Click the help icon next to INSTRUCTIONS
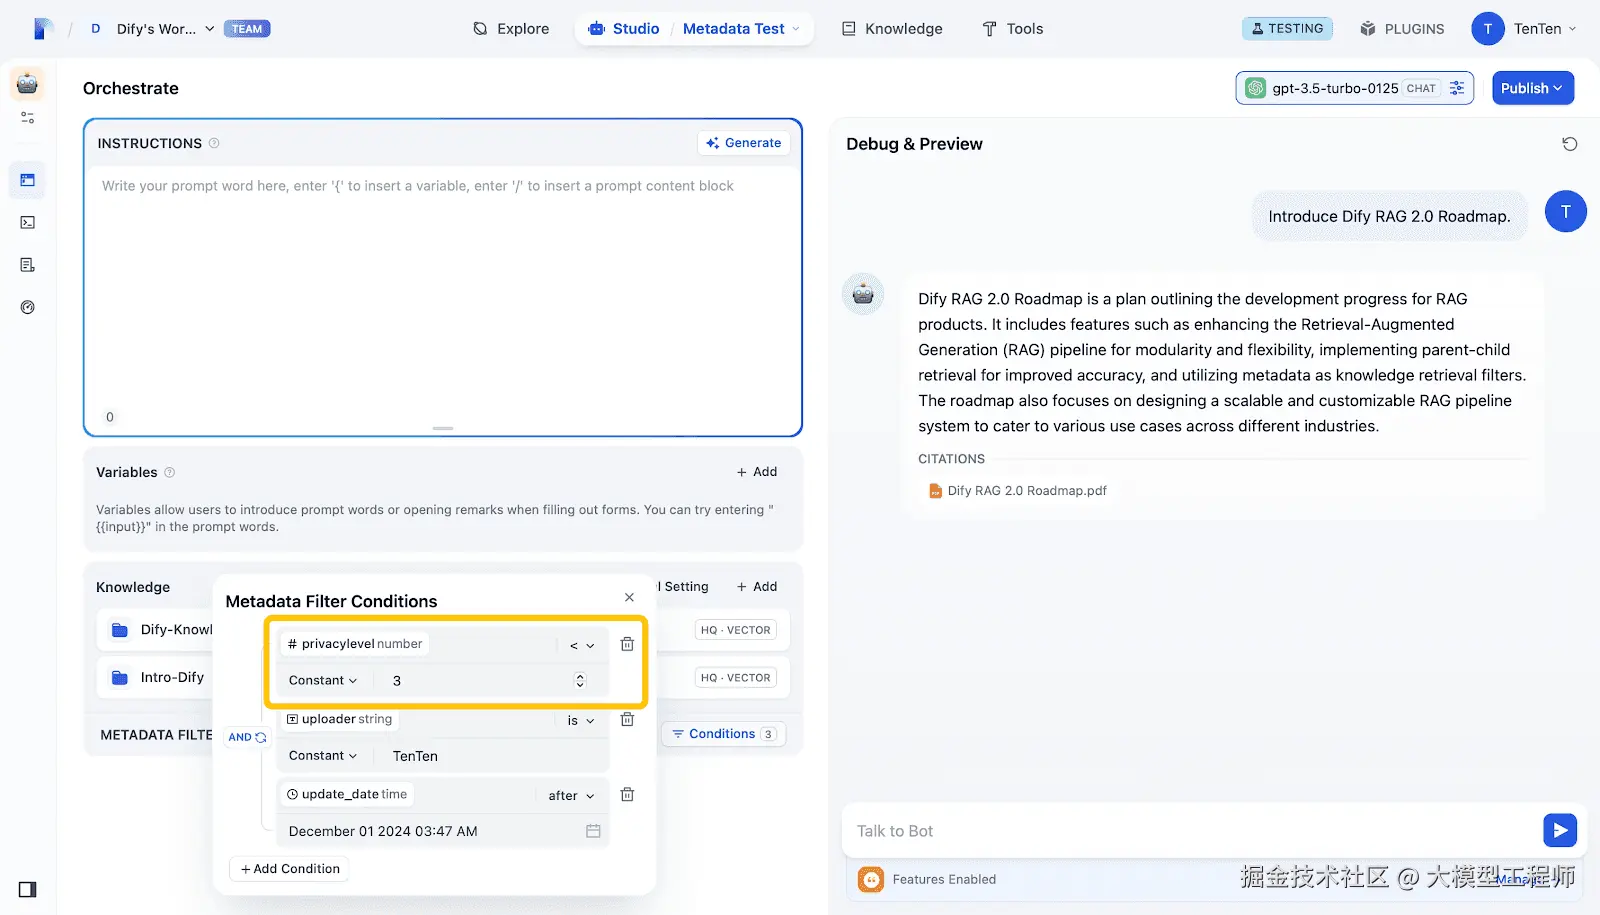The height and width of the screenshot is (915, 1600). click(214, 144)
